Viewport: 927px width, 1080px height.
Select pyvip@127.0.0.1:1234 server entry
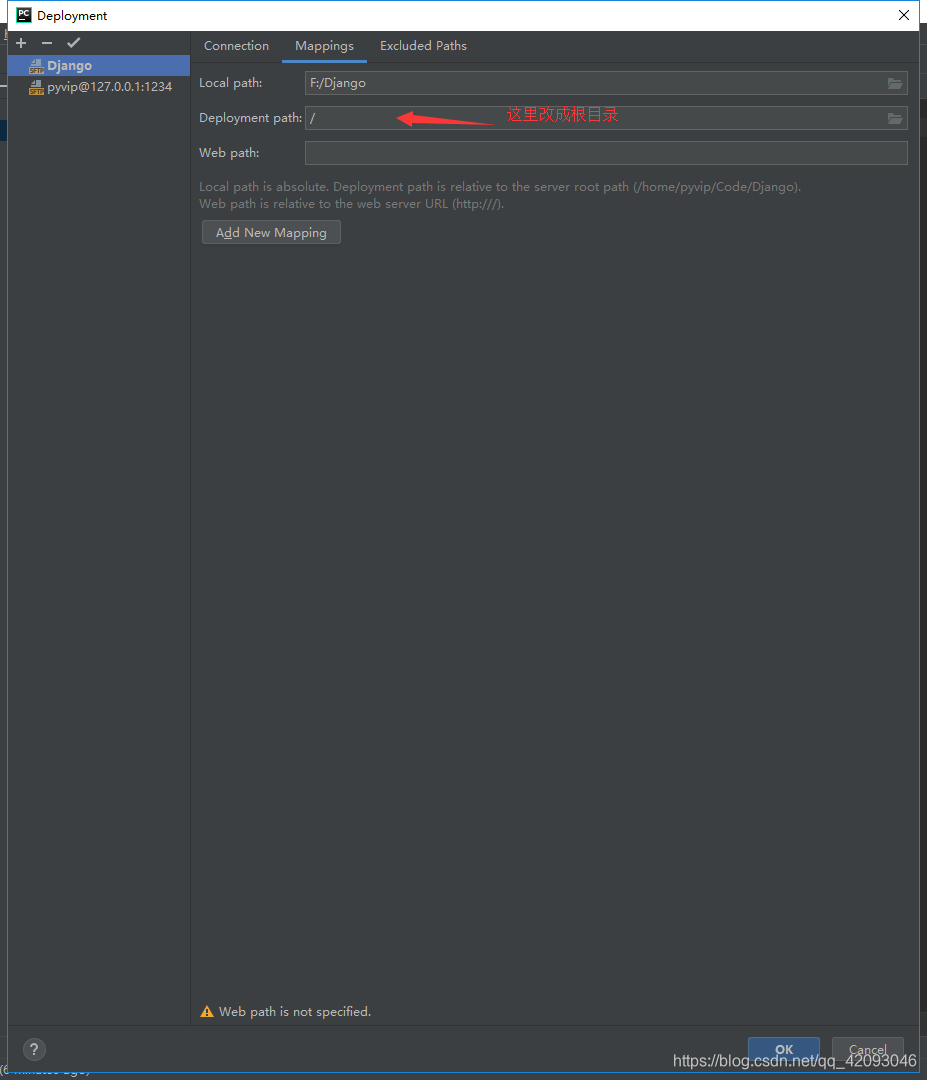click(x=98, y=86)
